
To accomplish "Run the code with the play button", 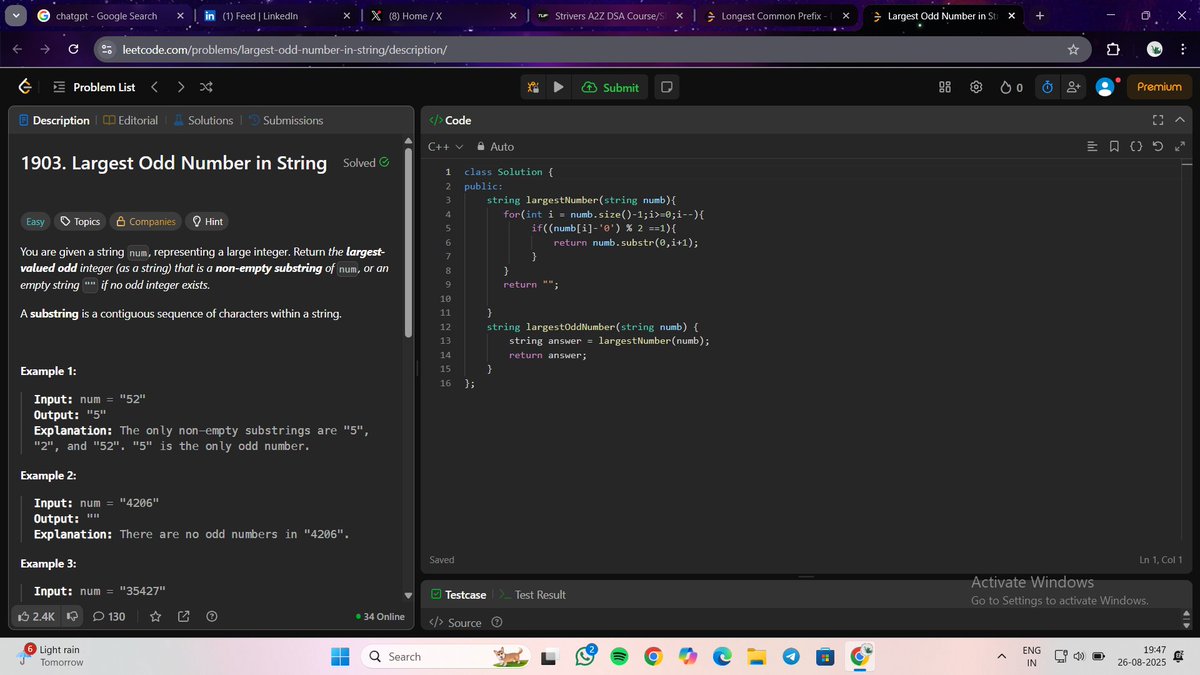I will pyautogui.click(x=558, y=87).
